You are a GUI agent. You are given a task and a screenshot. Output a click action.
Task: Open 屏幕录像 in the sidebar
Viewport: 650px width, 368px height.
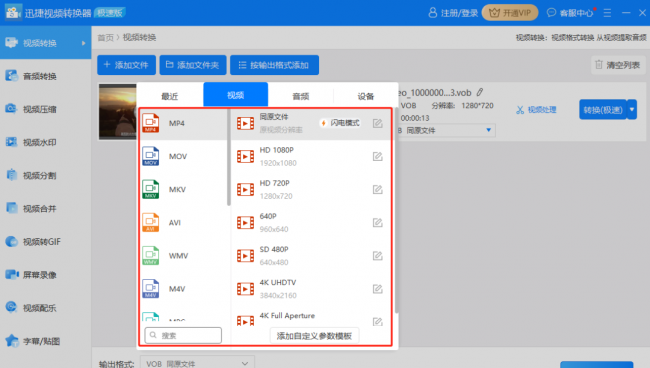coord(45,275)
